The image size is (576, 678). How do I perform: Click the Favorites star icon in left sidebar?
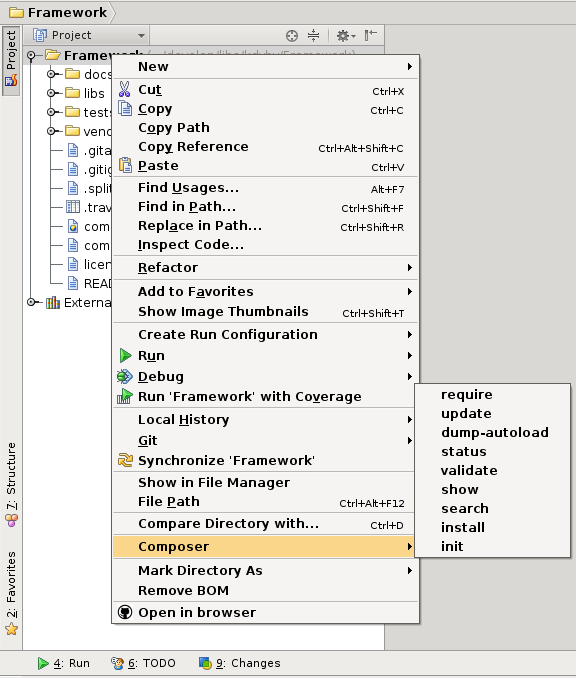(x=12, y=629)
